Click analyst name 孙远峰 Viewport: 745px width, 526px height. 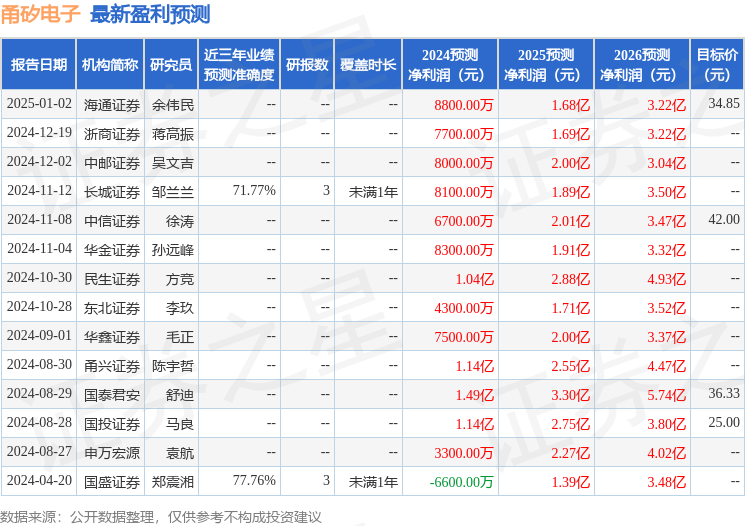tap(173, 250)
